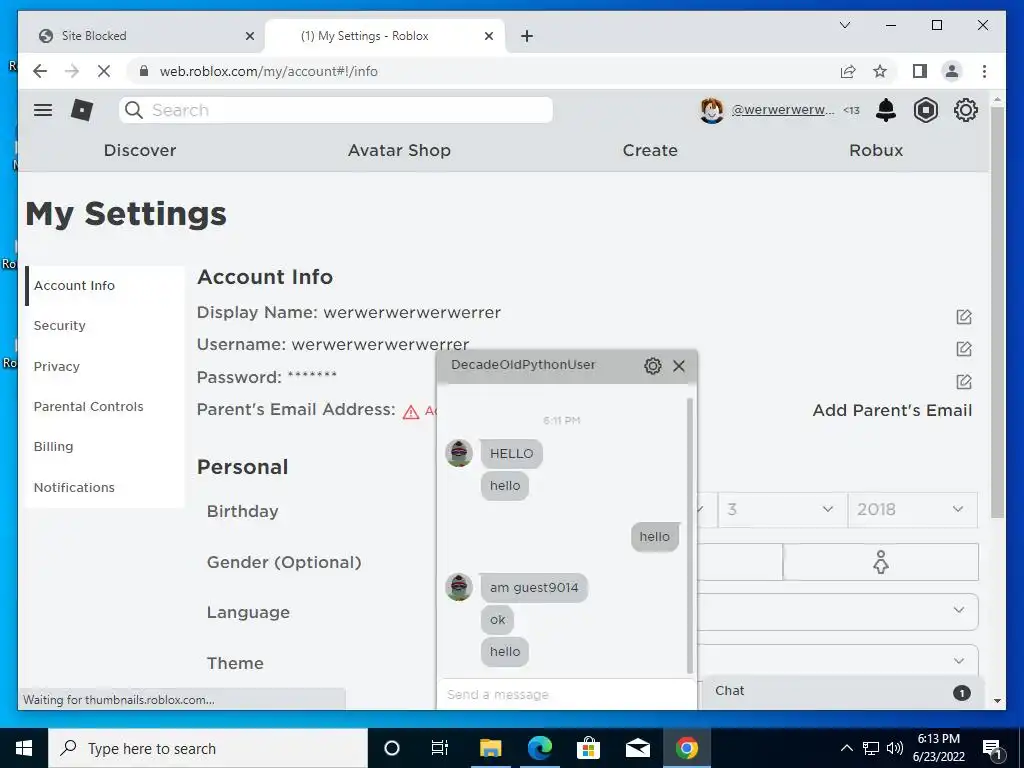
Task: Close the My Settings - Roblox tab
Action: (x=488, y=36)
